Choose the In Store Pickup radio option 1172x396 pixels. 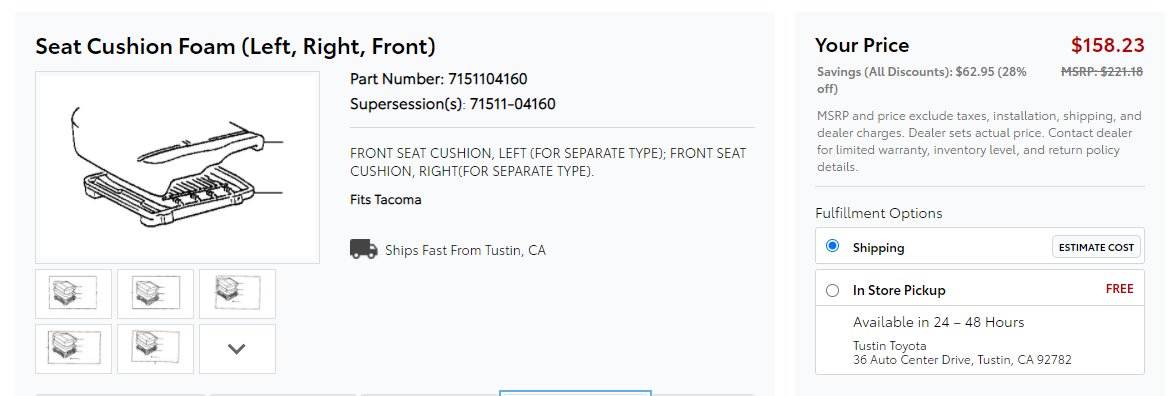833,291
